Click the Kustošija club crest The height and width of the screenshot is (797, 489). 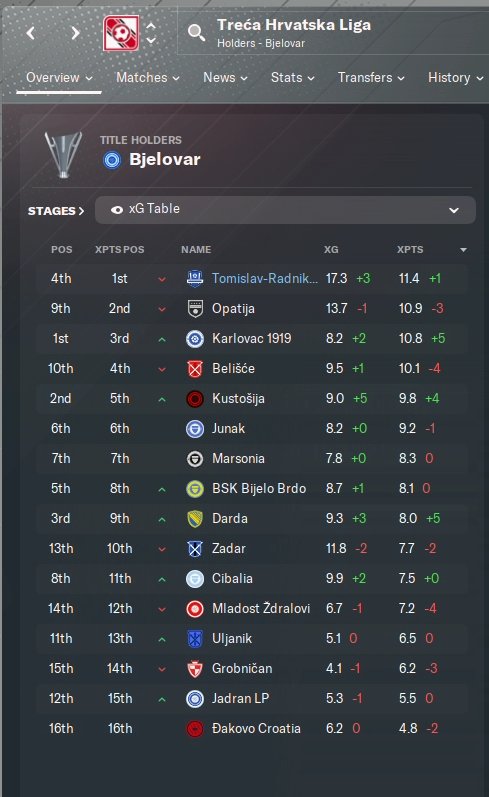click(x=195, y=398)
